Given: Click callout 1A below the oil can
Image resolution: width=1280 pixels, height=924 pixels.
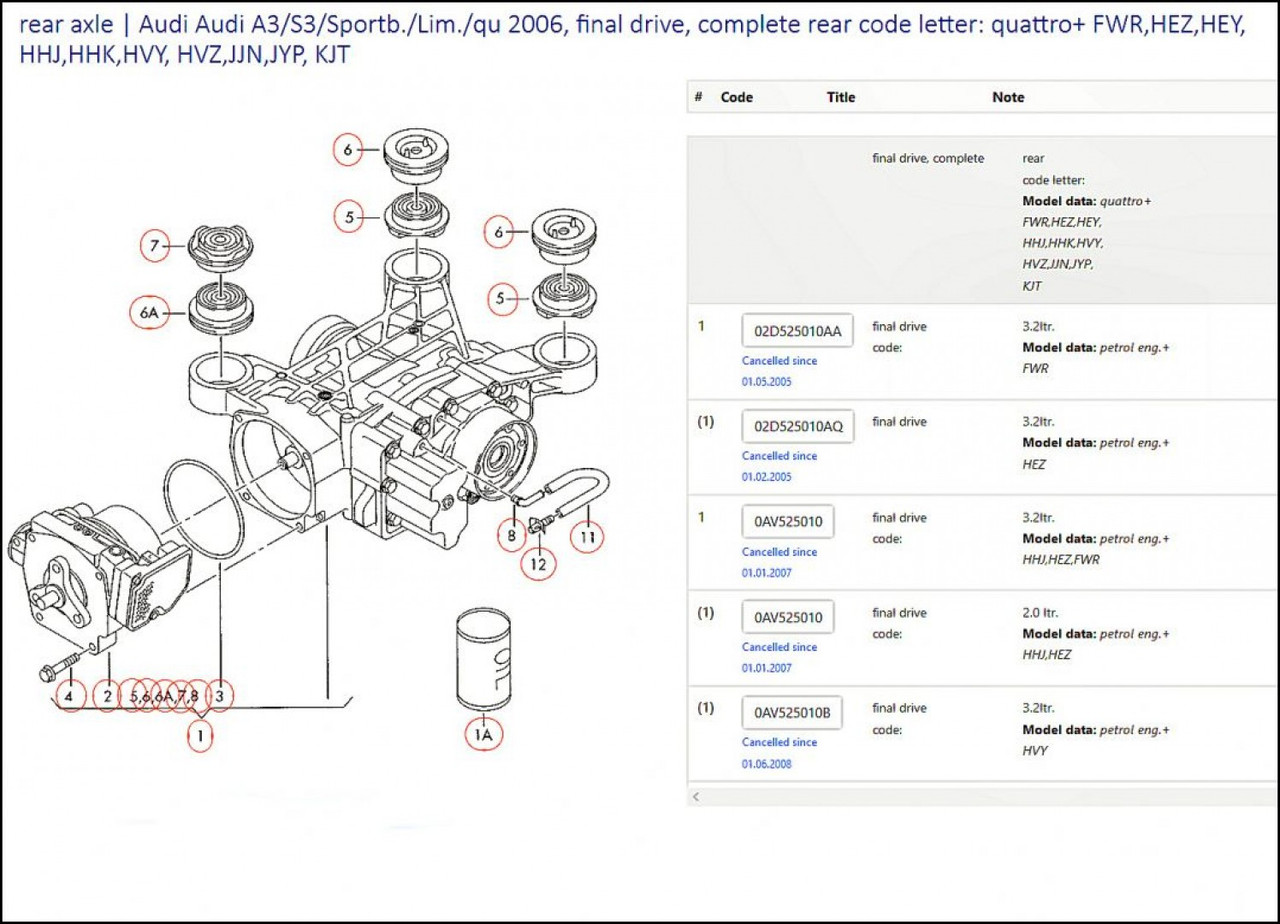Looking at the screenshot, I should [483, 735].
